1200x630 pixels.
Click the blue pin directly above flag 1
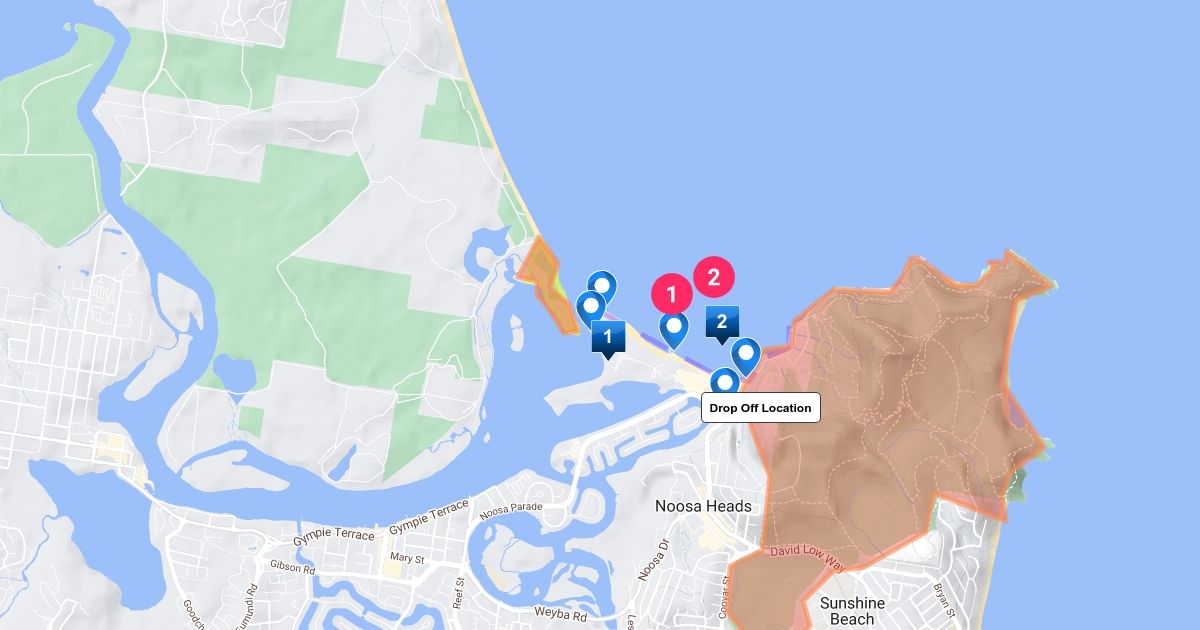click(x=590, y=307)
